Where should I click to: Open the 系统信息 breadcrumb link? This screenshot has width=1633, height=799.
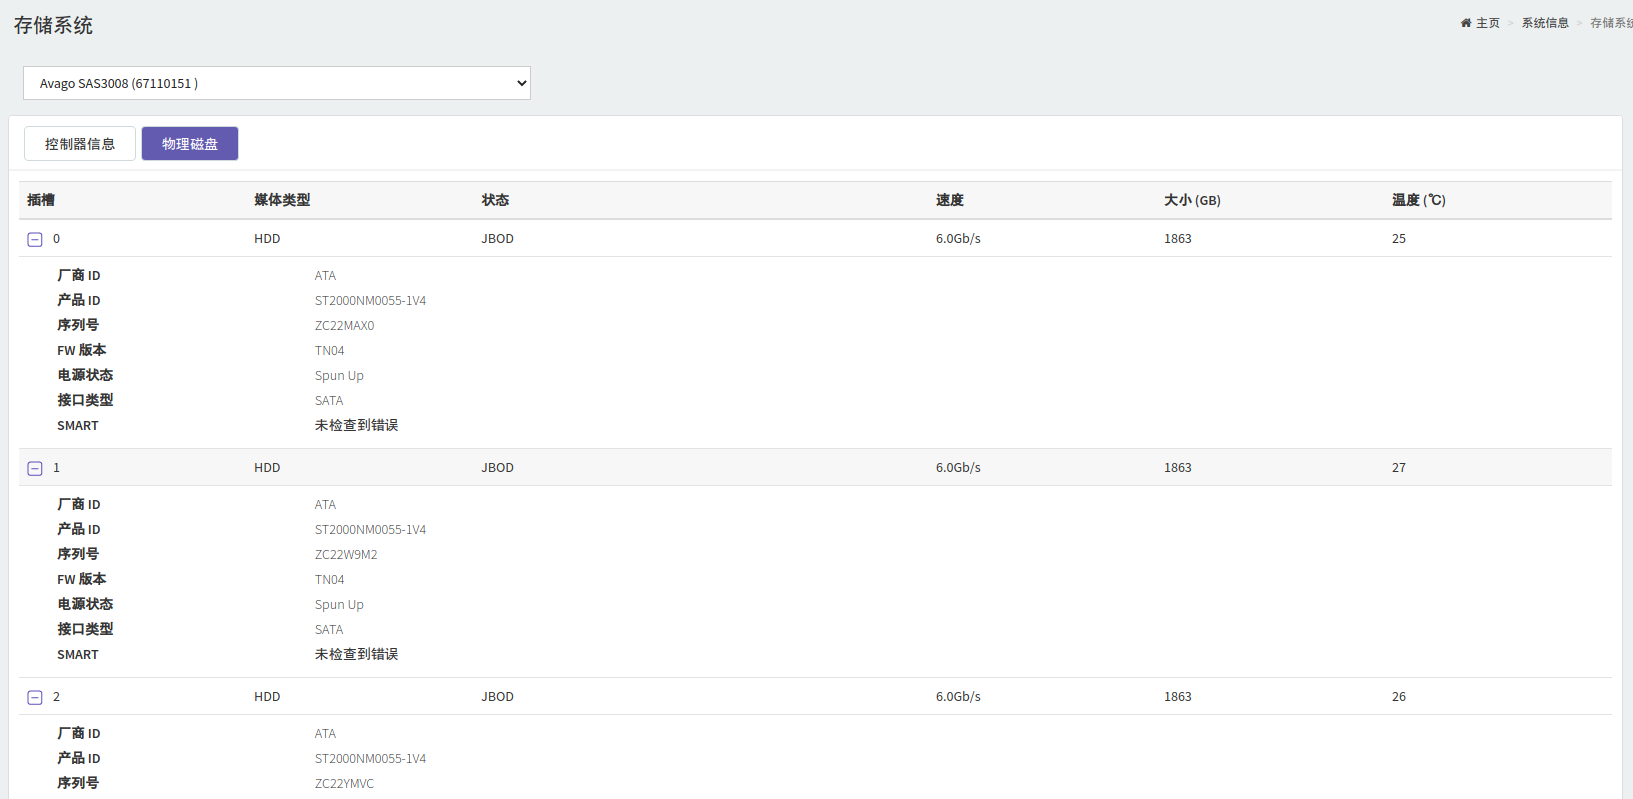point(1545,23)
